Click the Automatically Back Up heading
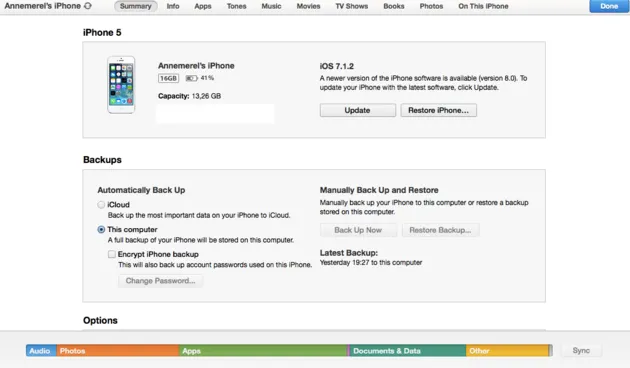Viewport: 630px width, 368px height. coord(141,190)
